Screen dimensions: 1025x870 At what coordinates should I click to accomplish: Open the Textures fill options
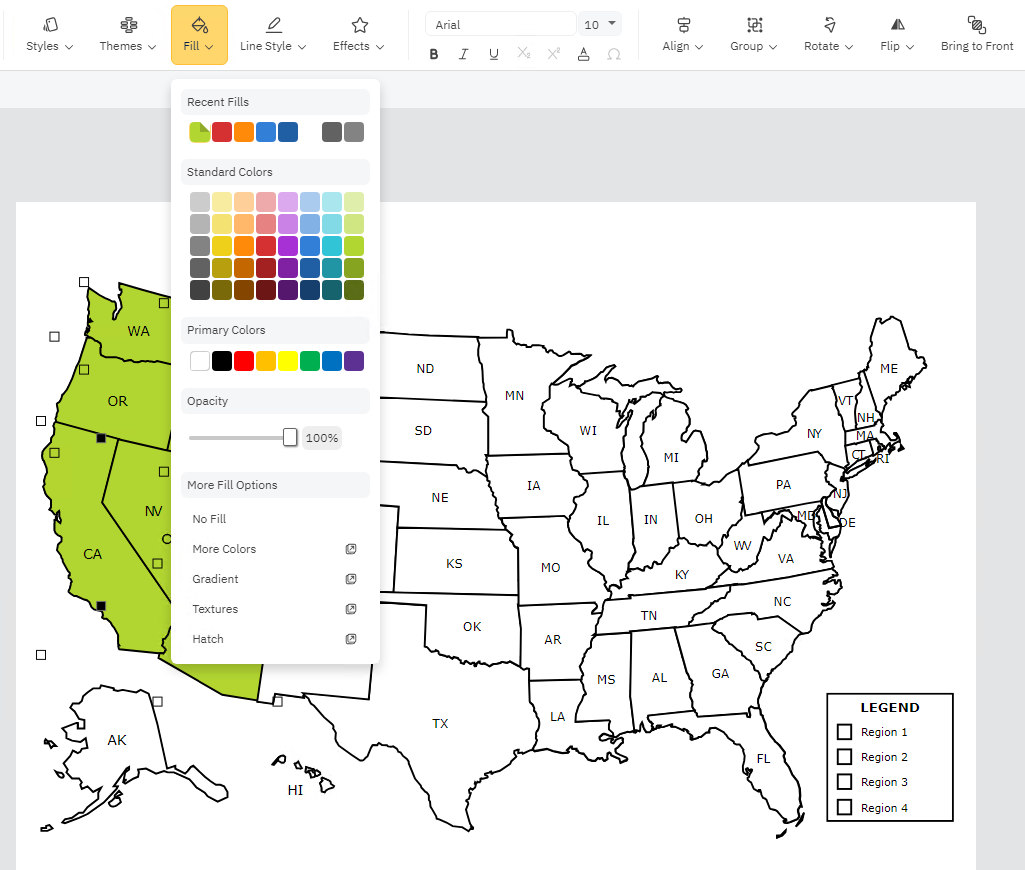pos(215,609)
